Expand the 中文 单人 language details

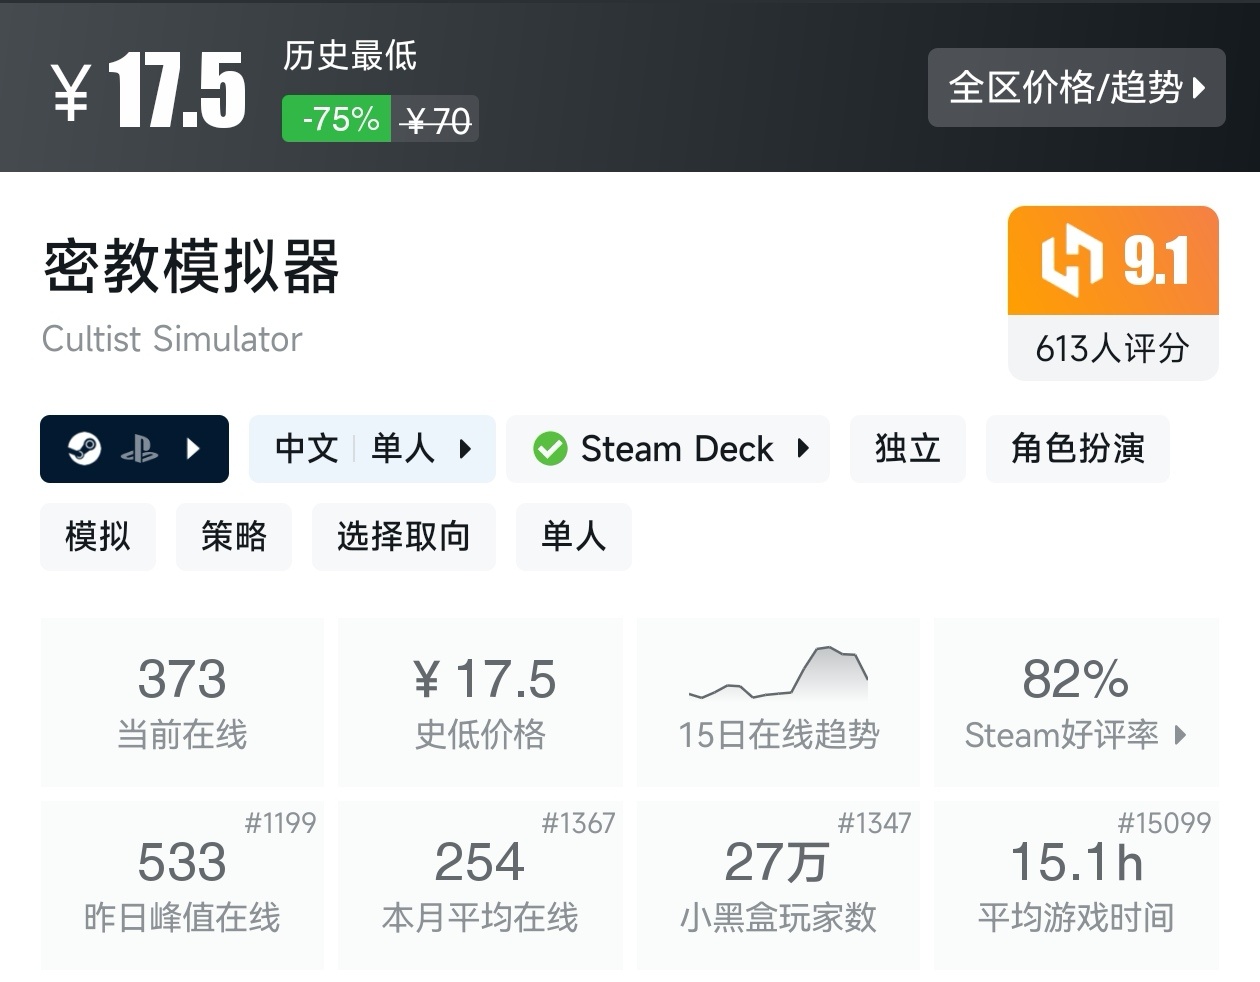point(465,449)
